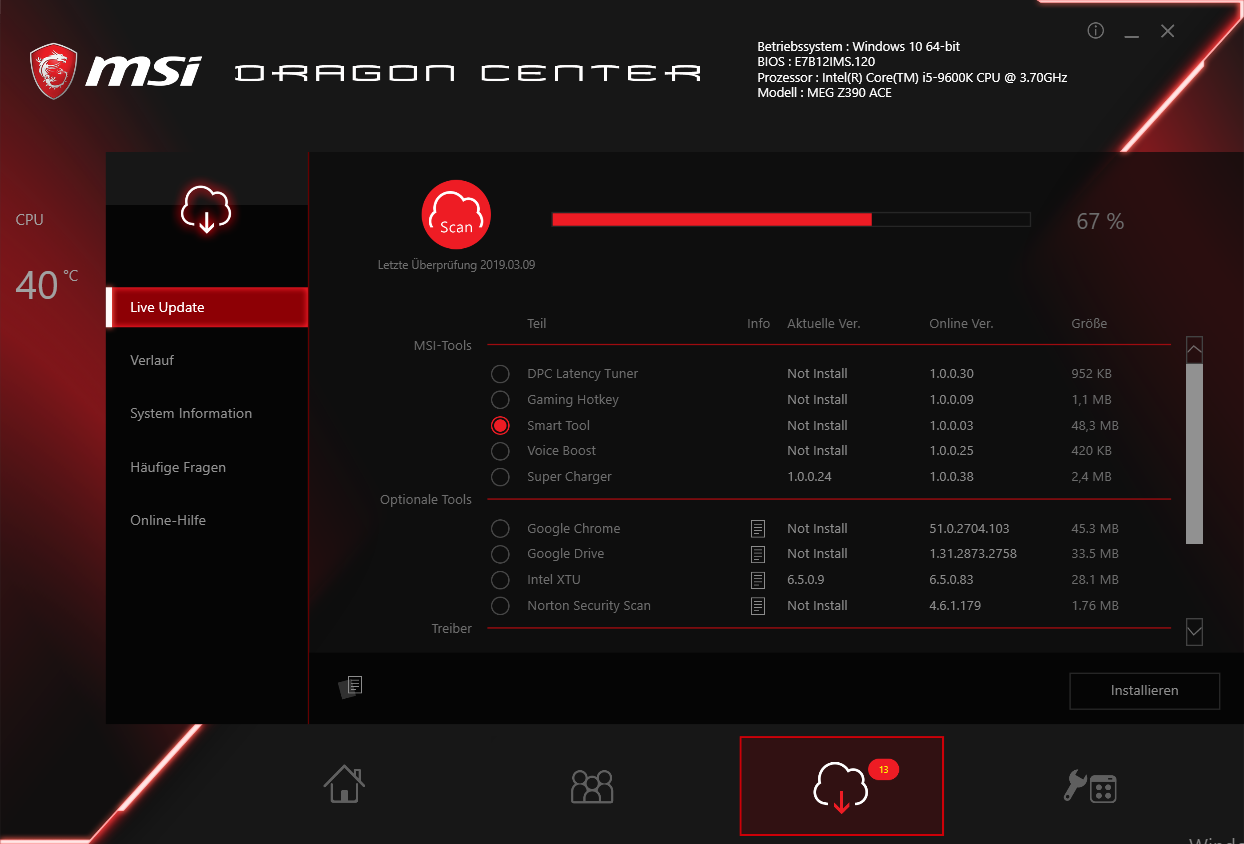The width and height of the screenshot is (1244, 844).
Task: Click the list scrollbar thumb
Action: pos(1194,454)
